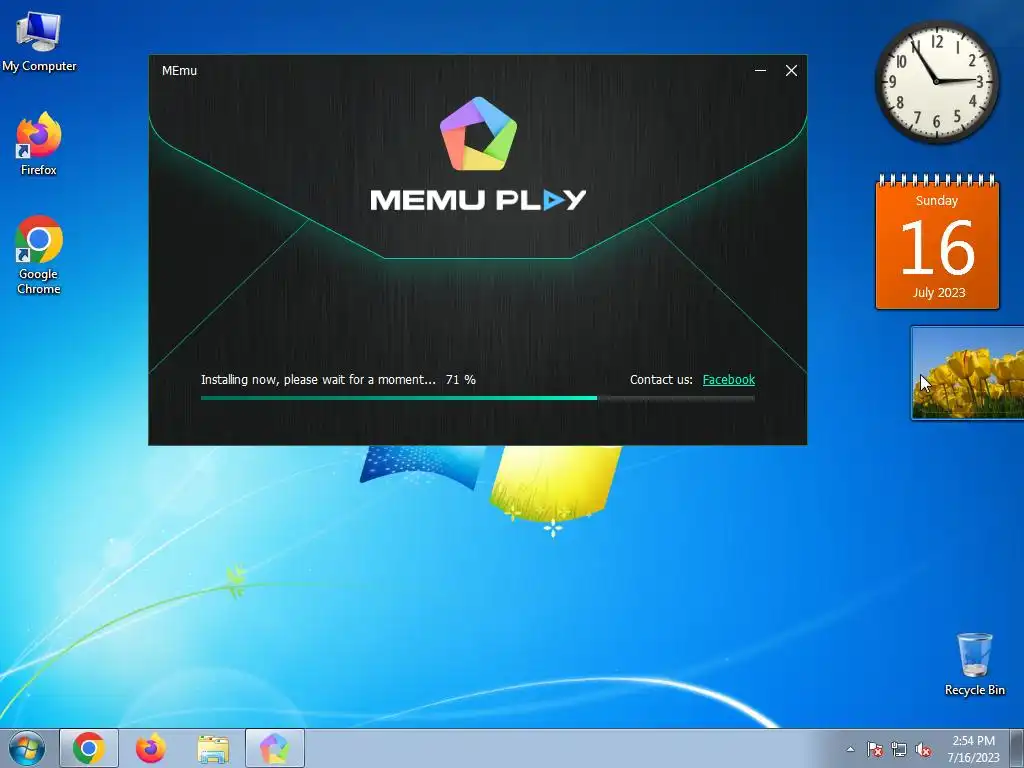
Task: Click 'July 2023' on the calendar gadget
Action: coord(938,293)
